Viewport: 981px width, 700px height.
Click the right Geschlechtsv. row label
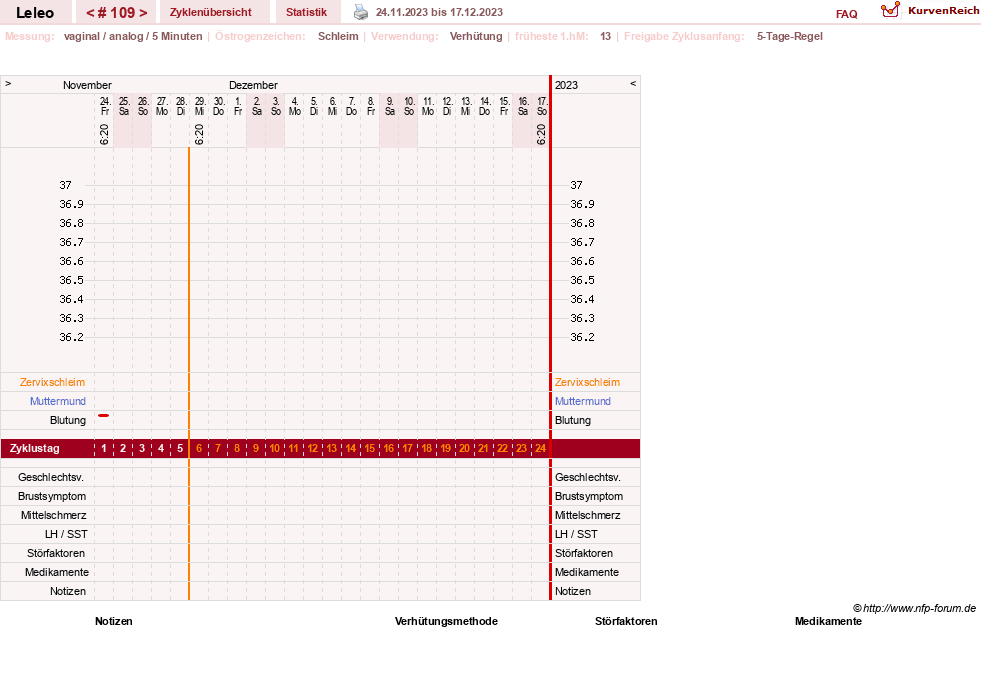coord(587,477)
